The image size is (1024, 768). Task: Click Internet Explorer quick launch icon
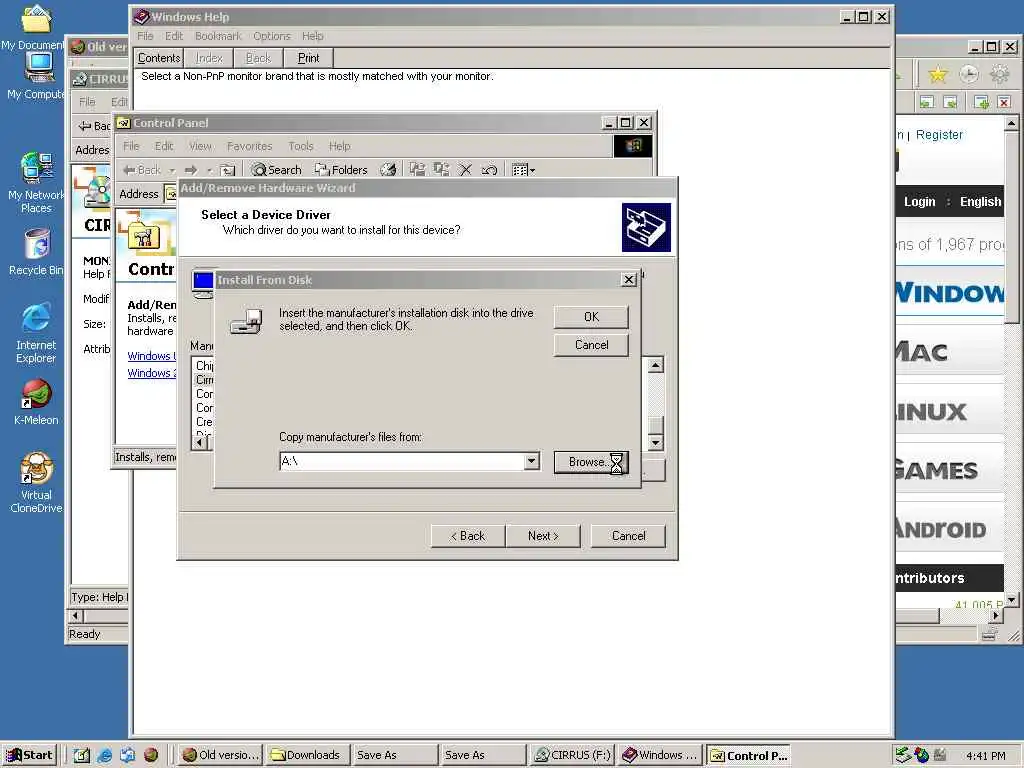104,755
